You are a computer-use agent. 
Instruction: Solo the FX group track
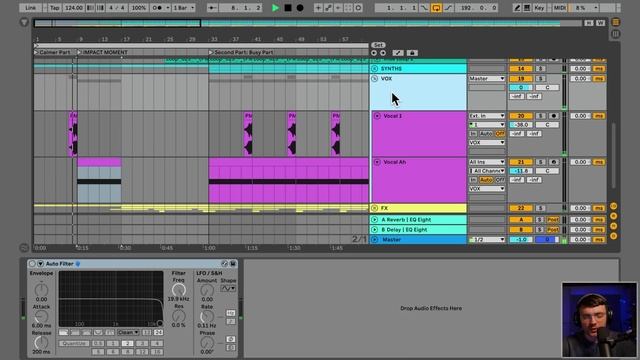pos(540,208)
